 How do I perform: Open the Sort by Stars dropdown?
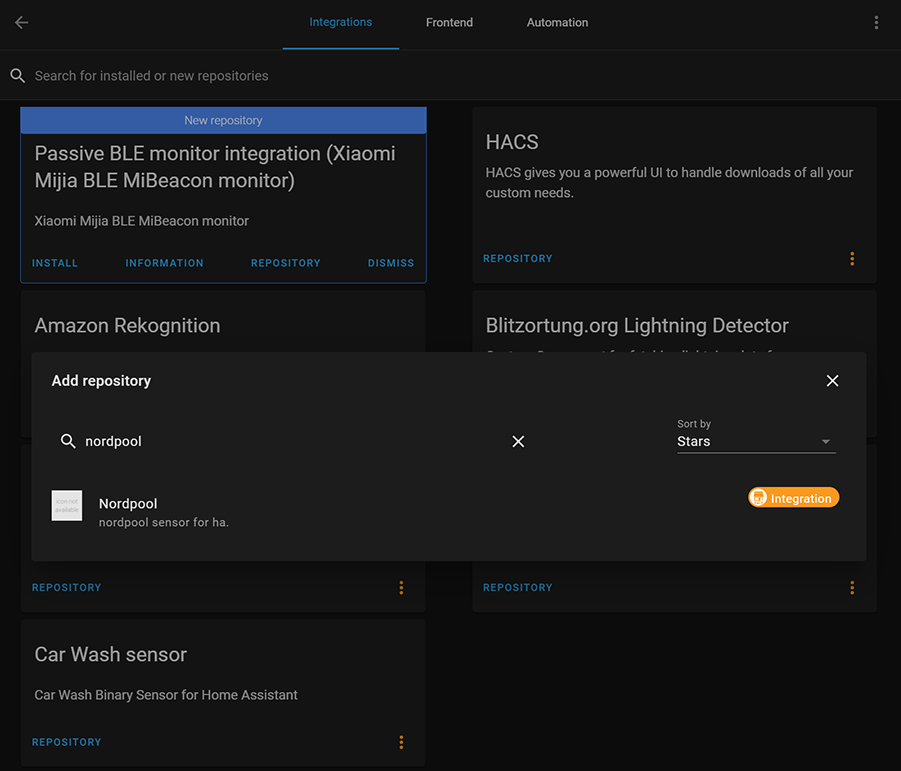pyautogui.click(x=756, y=441)
